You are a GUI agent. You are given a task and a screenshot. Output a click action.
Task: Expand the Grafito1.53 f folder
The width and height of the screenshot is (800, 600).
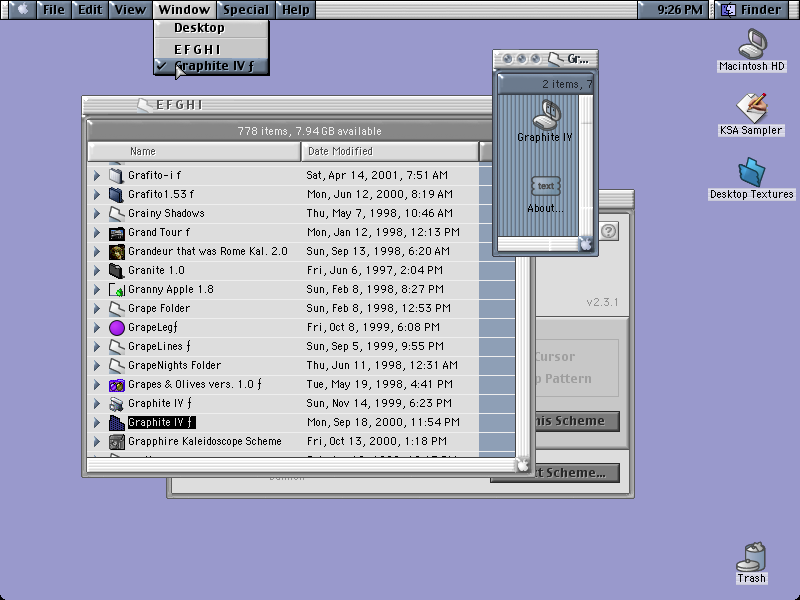coord(97,194)
